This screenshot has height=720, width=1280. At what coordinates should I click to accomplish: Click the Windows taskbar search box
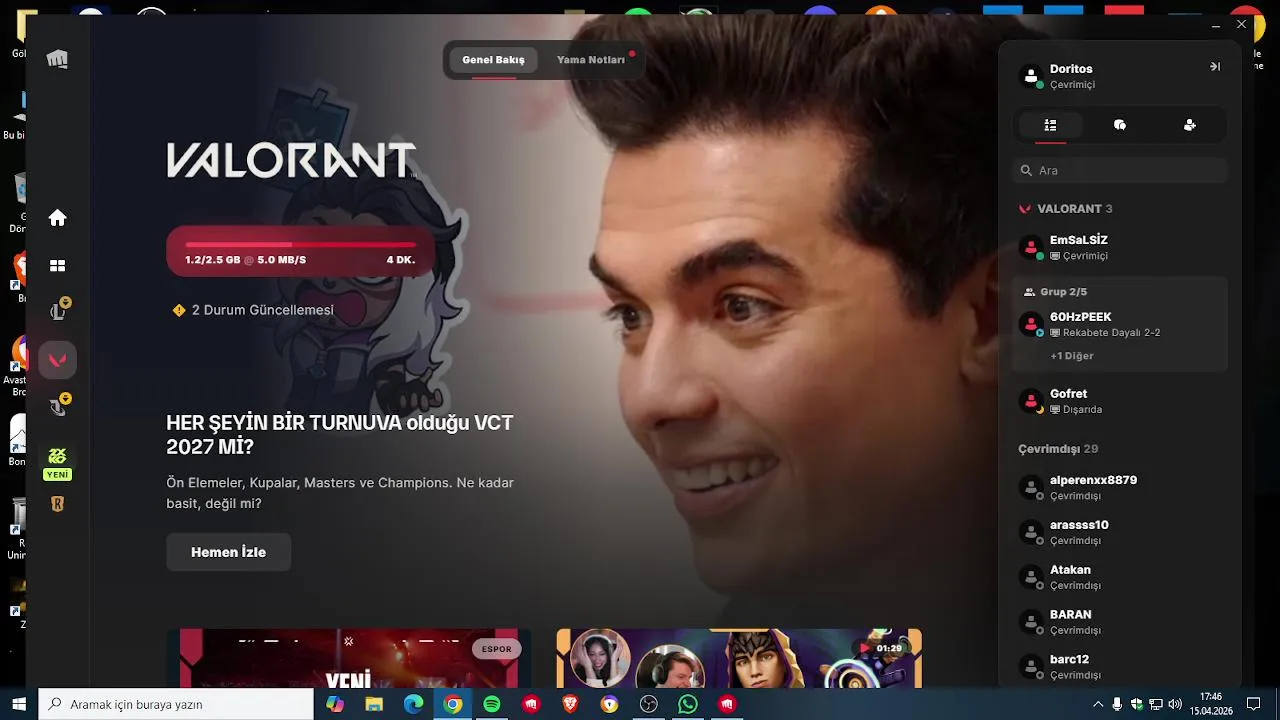pyautogui.click(x=176, y=704)
